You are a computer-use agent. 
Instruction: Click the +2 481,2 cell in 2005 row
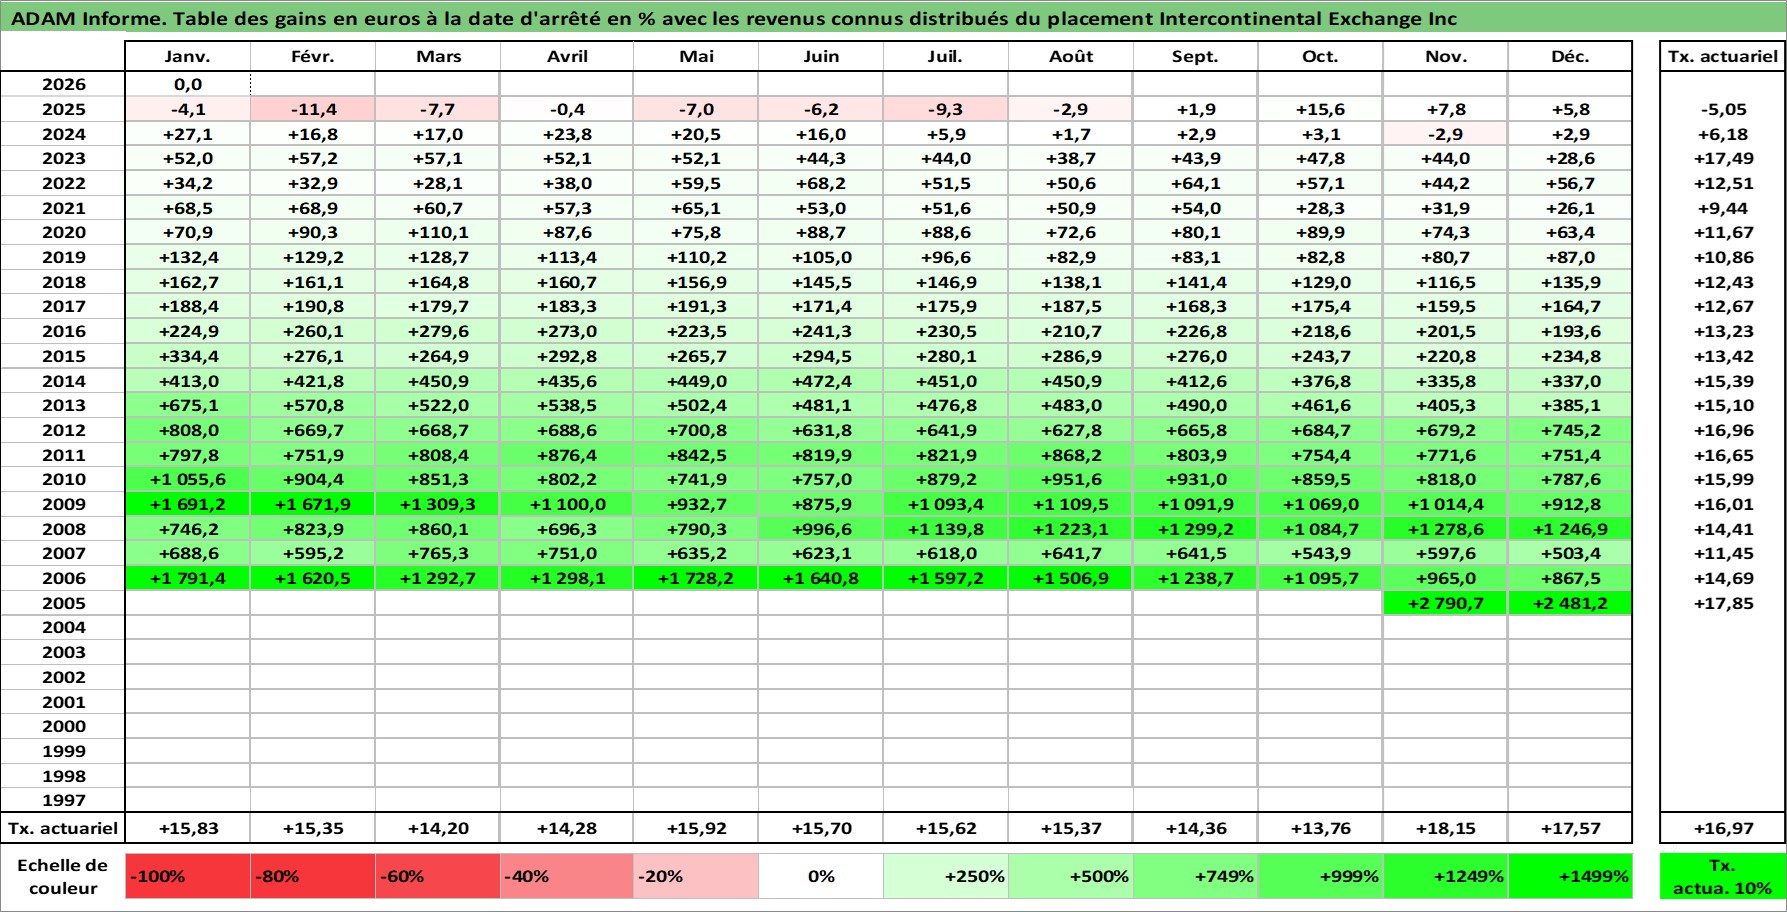pos(1570,603)
